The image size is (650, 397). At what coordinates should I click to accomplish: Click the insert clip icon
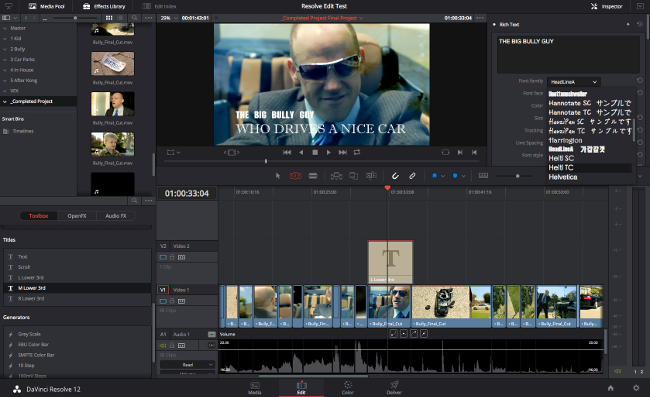336,176
